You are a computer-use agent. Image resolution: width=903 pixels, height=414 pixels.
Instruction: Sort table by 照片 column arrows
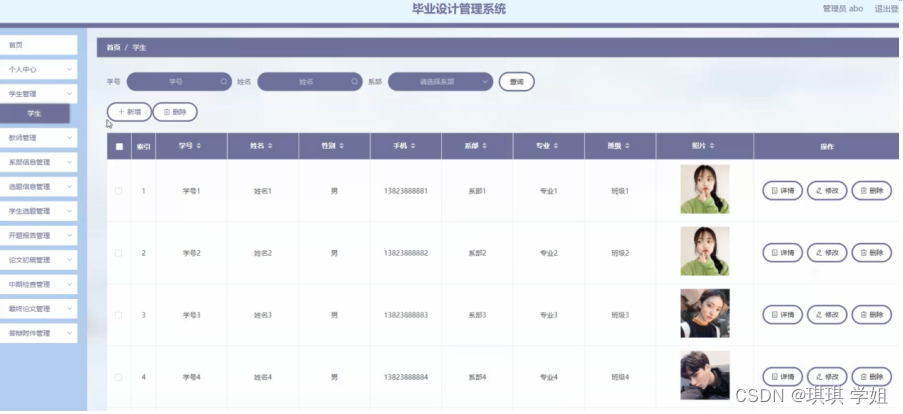[712, 146]
